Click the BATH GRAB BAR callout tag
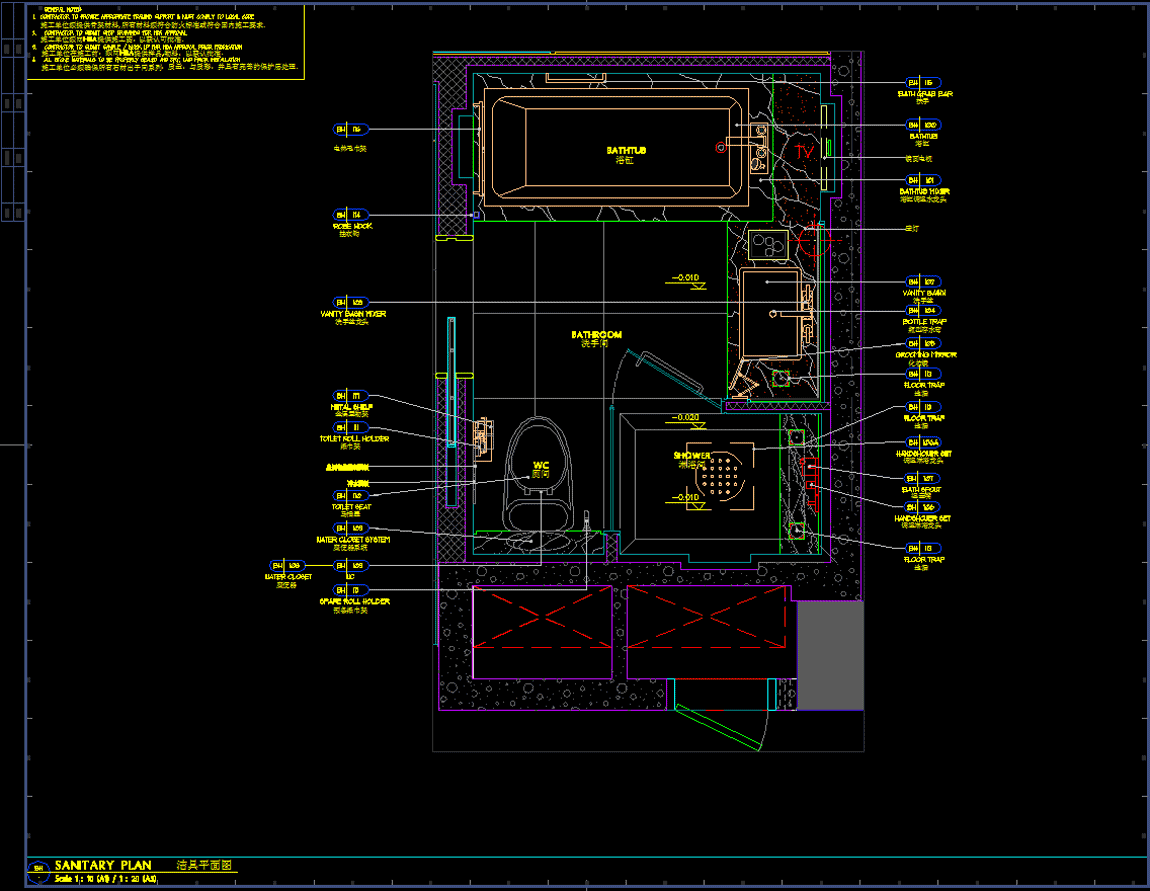This screenshot has width=1150, height=891. point(921,83)
